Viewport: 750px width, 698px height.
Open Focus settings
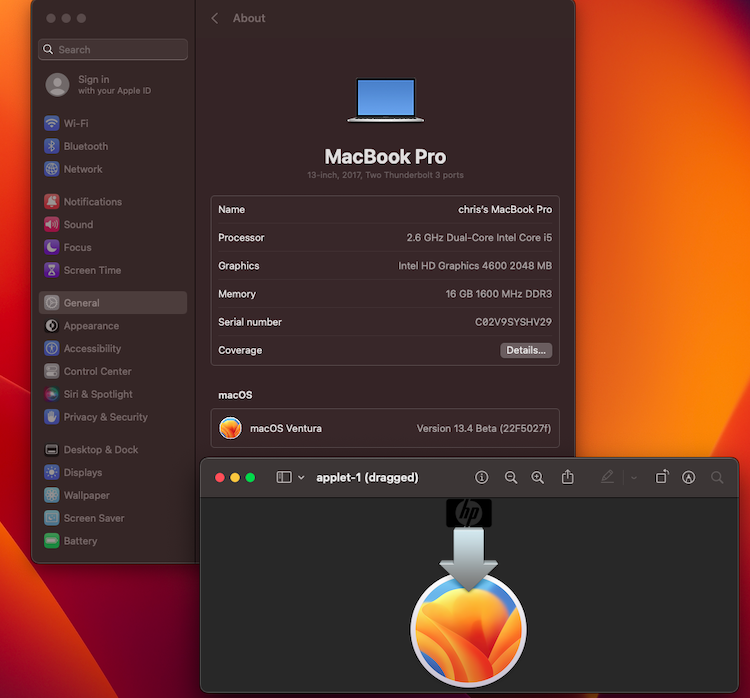pos(113,247)
